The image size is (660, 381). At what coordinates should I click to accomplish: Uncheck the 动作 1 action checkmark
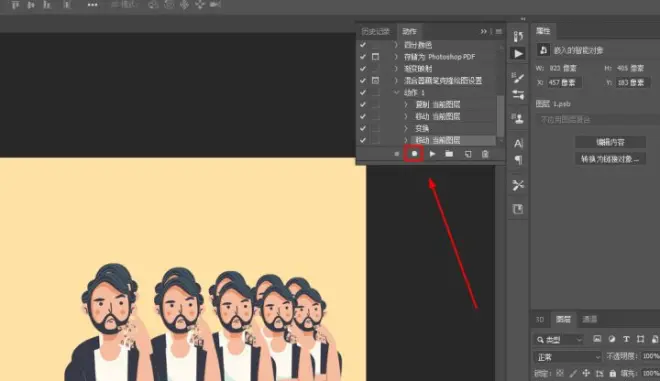[x=363, y=92]
